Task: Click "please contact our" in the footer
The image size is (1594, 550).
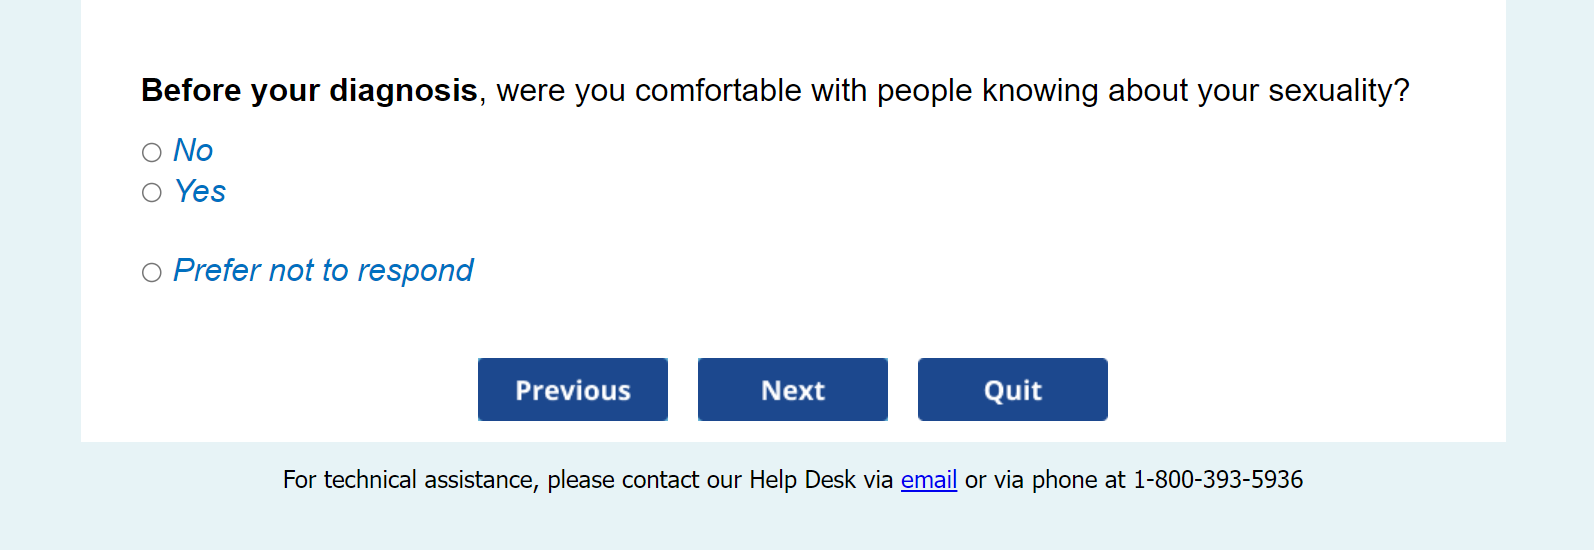Action: point(644,480)
